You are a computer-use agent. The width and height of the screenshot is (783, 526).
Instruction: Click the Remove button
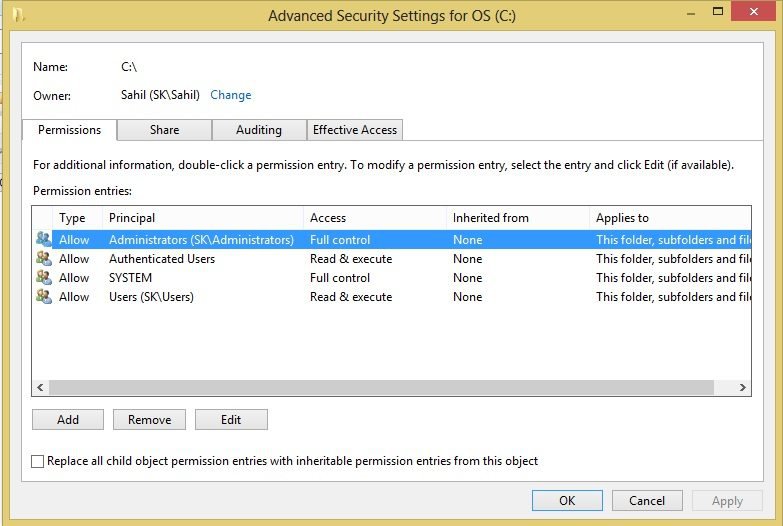click(x=150, y=420)
